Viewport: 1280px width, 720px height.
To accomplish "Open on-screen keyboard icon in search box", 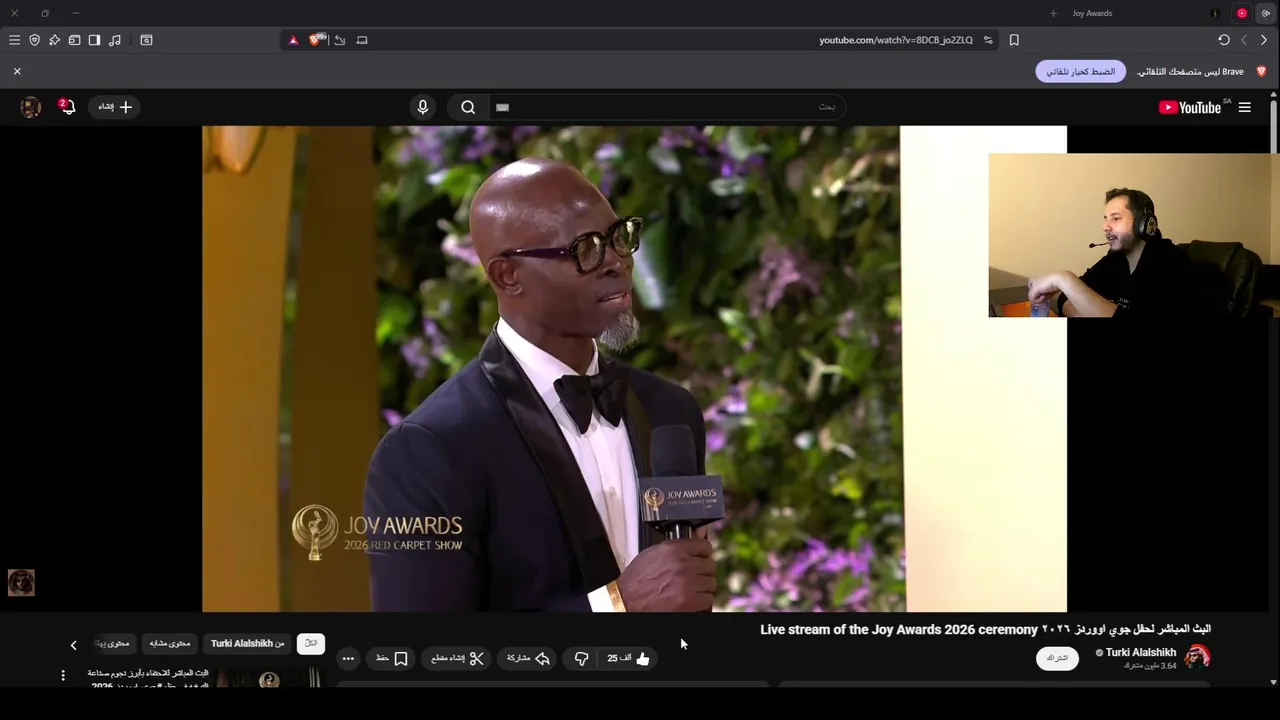I will [502, 107].
